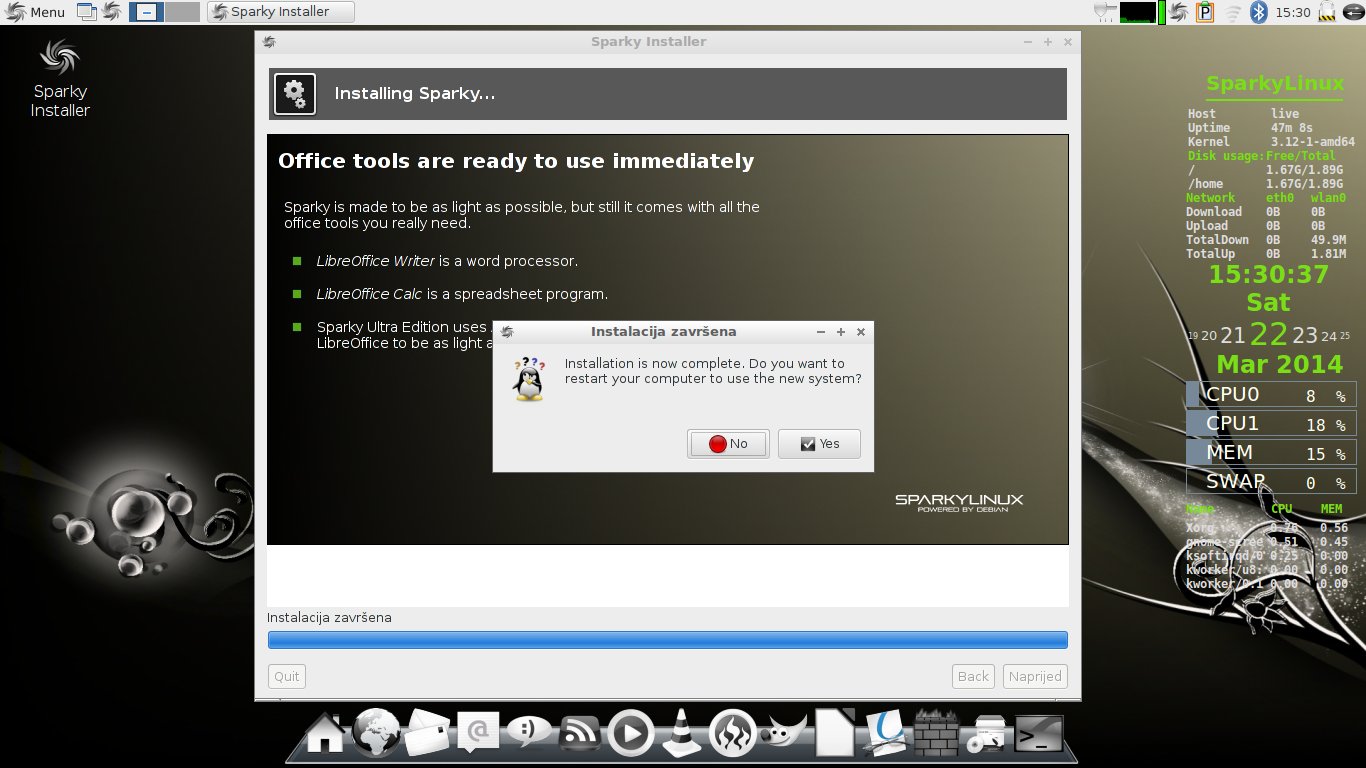Click the Sparky Installer desktop shortcut
Screen dimensions: 1366x768
click(x=60, y=80)
